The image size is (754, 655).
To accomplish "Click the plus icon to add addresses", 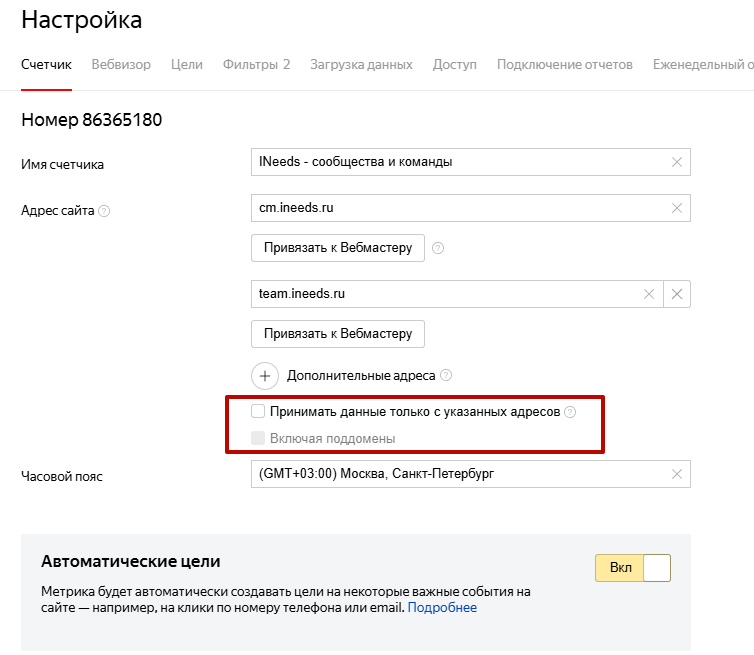I will pyautogui.click(x=265, y=376).
